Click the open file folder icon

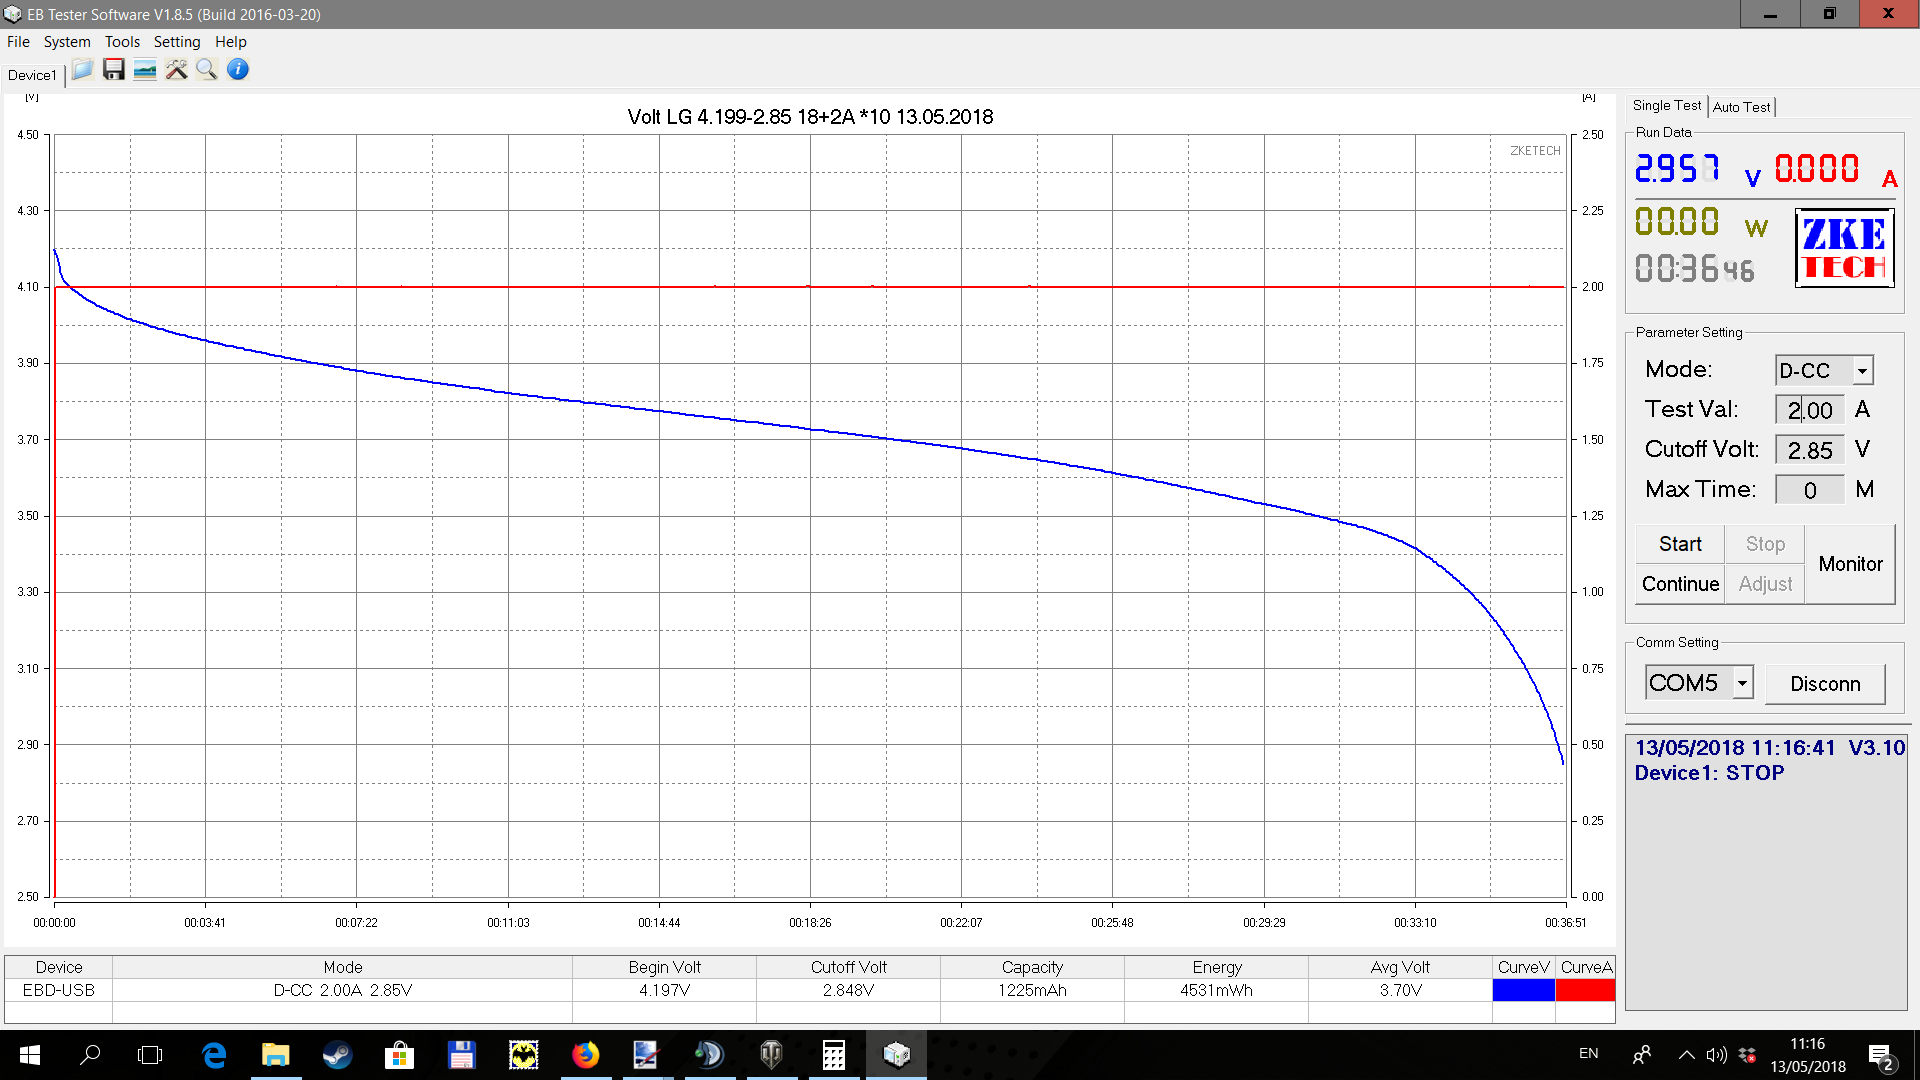coord(83,70)
